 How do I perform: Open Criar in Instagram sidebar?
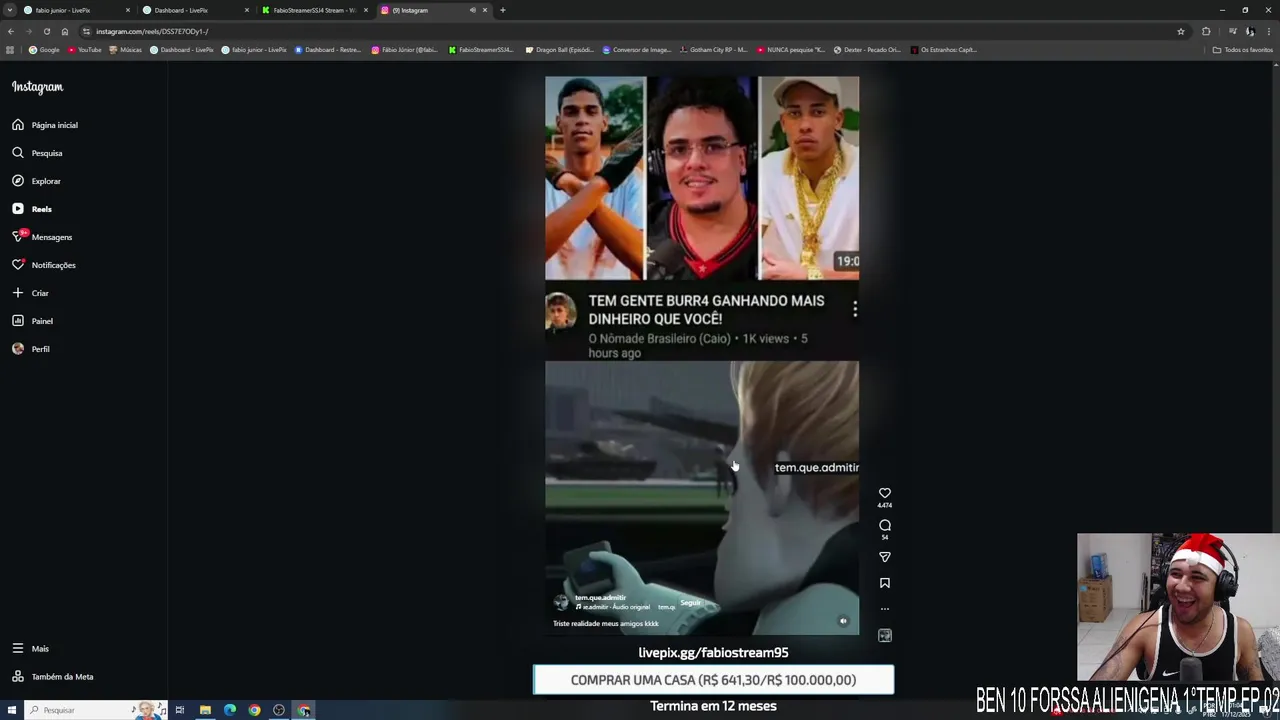[x=30, y=293]
